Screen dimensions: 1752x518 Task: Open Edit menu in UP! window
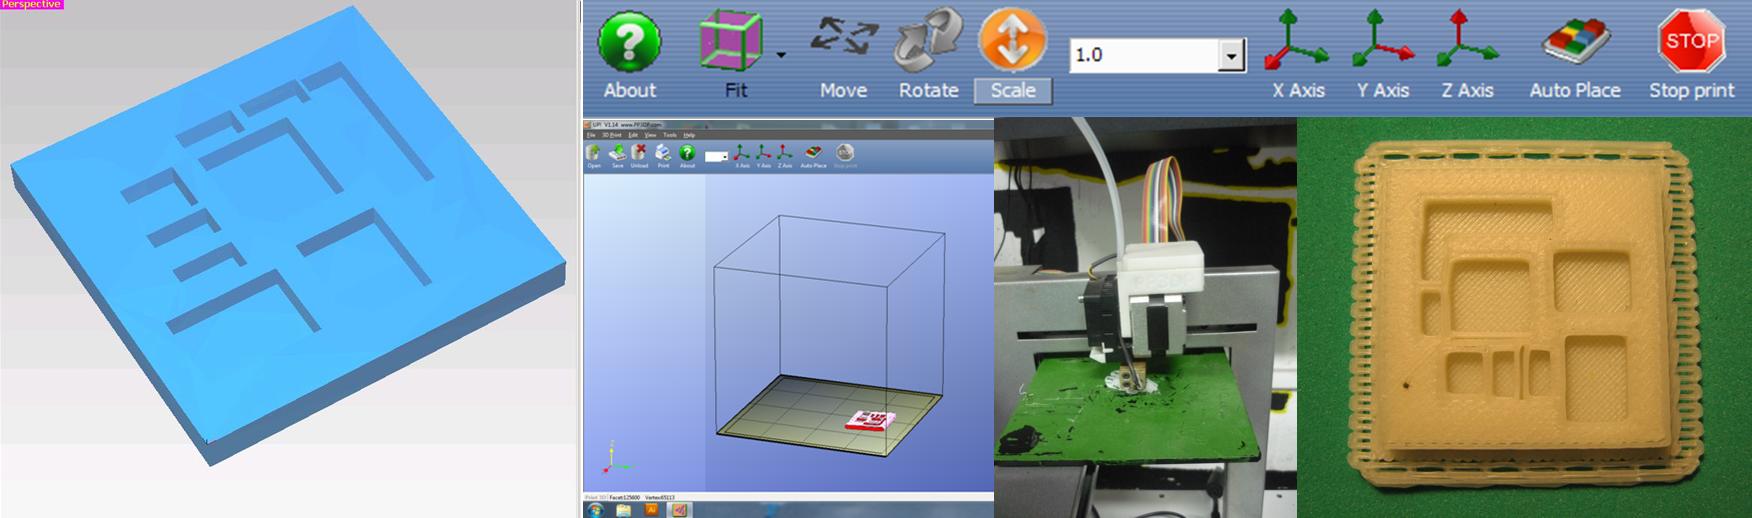(633, 135)
